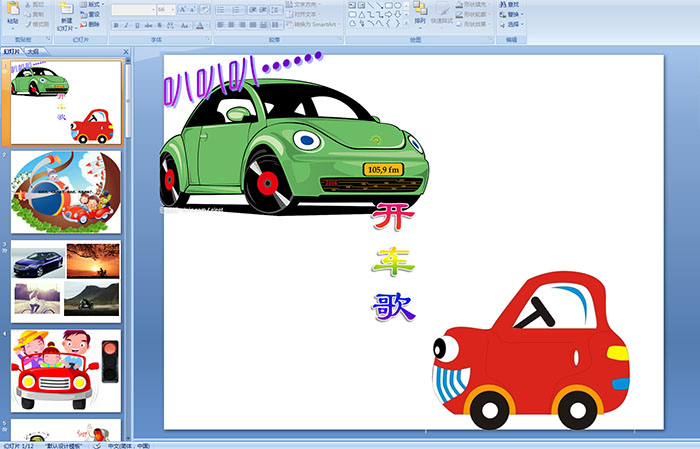This screenshot has height=449, width=700.
Task: Close the slides thumbnail pane
Action: point(126,52)
